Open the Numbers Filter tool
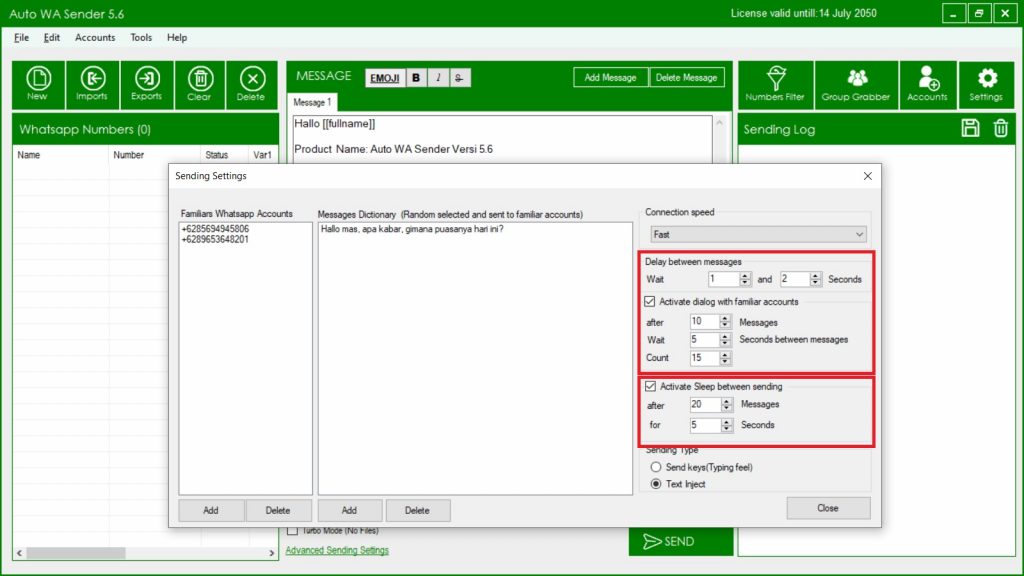Image resolution: width=1024 pixels, height=576 pixels. 774,83
